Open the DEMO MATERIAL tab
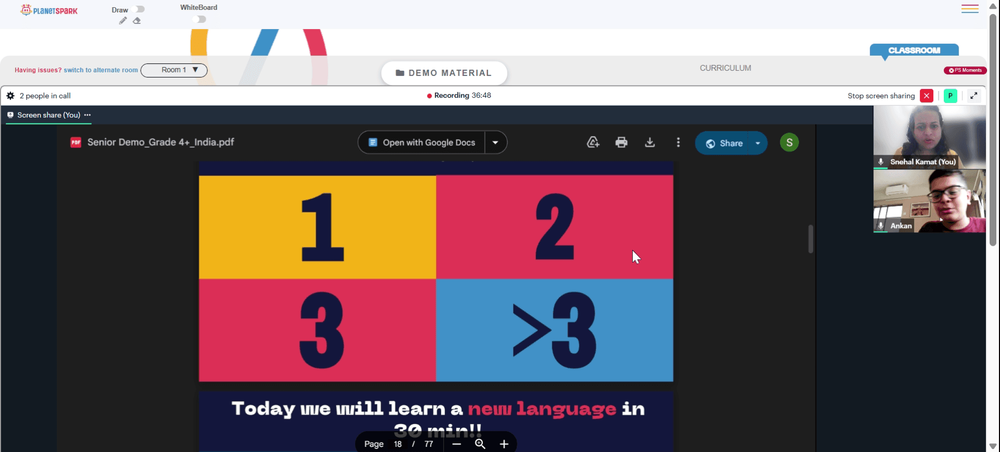 pos(444,73)
